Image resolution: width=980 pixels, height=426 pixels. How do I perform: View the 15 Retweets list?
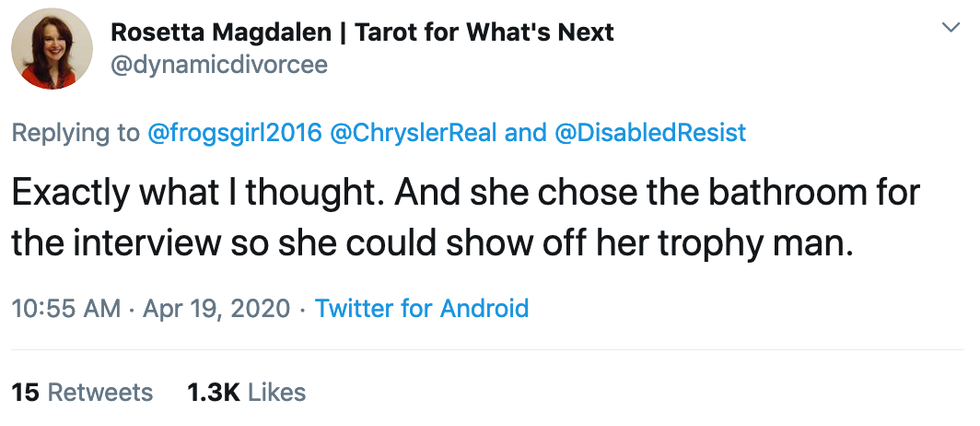[x=82, y=392]
